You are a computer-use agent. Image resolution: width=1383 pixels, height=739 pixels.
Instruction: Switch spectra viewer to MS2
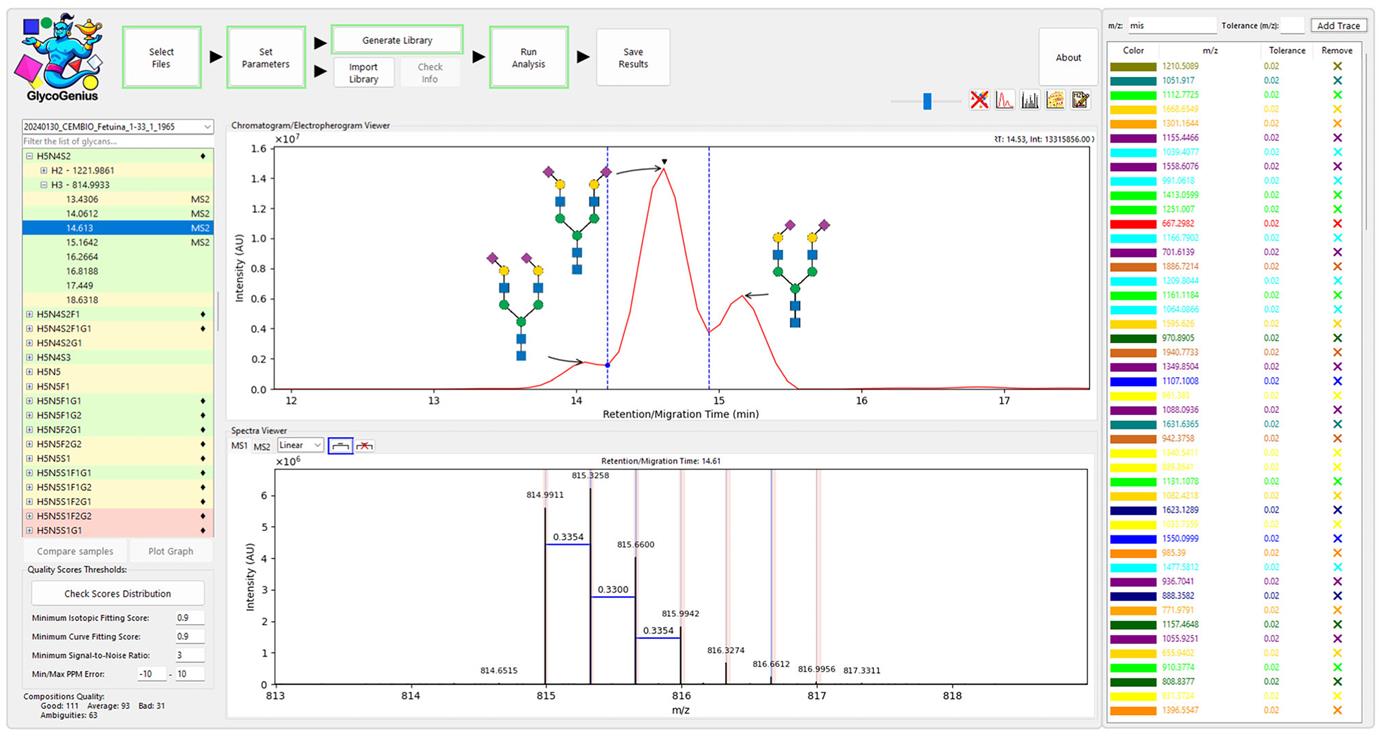(x=261, y=445)
